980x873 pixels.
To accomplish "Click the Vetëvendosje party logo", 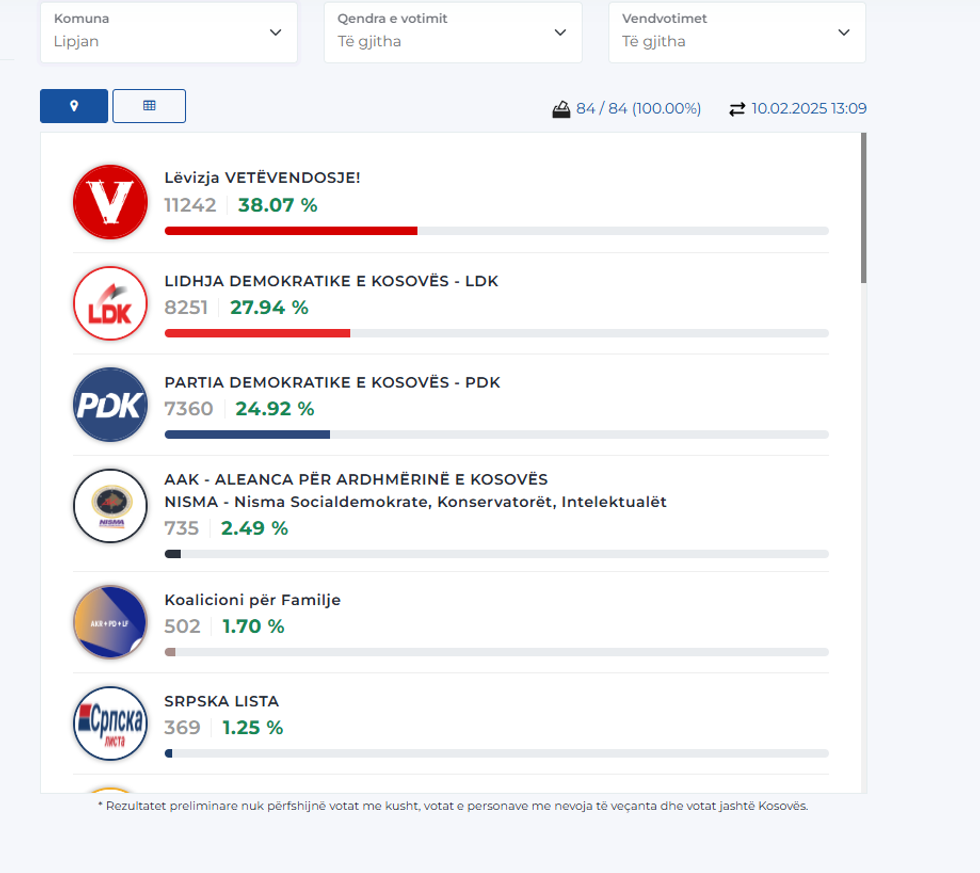I will click(110, 202).
